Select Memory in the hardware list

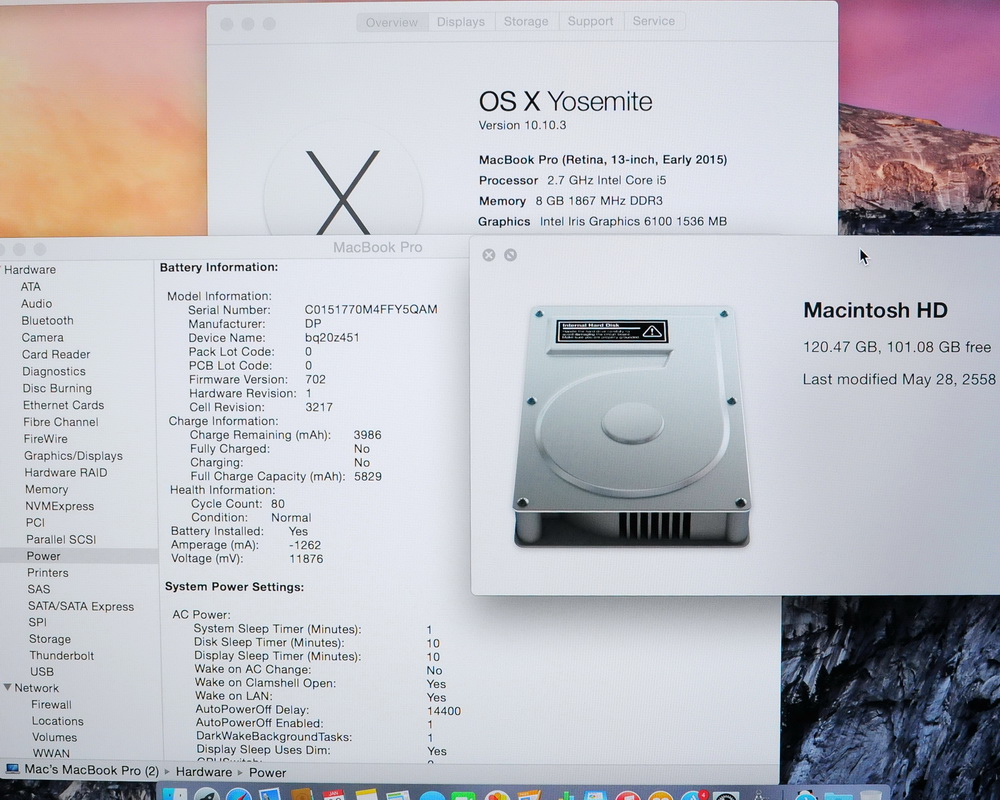point(47,489)
